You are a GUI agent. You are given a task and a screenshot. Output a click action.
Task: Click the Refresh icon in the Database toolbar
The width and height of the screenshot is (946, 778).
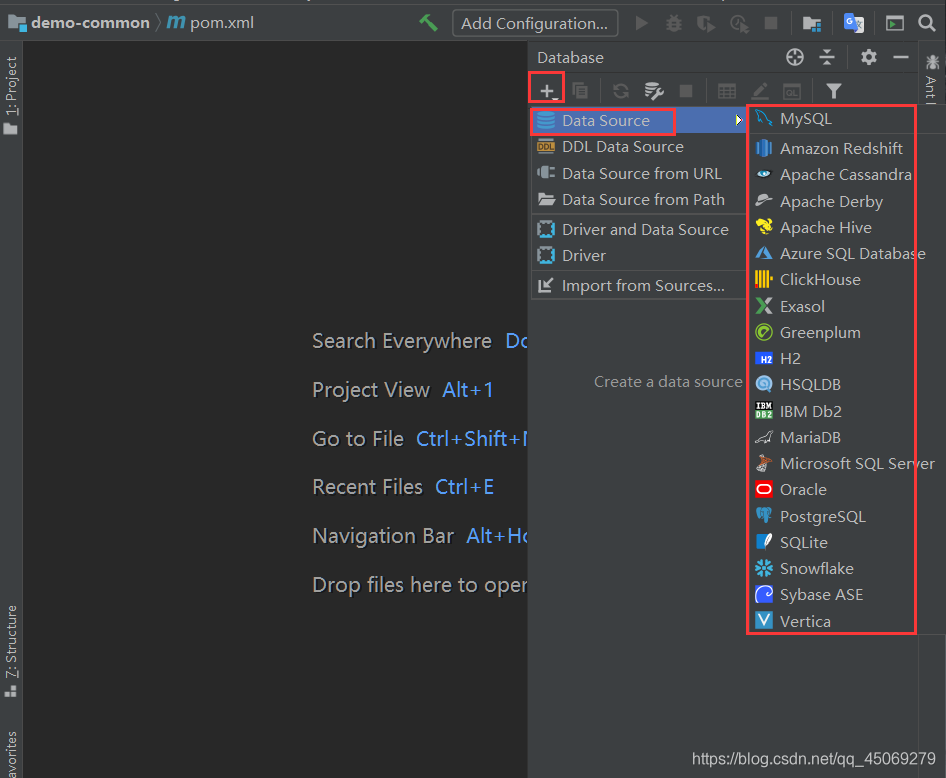(x=621, y=91)
